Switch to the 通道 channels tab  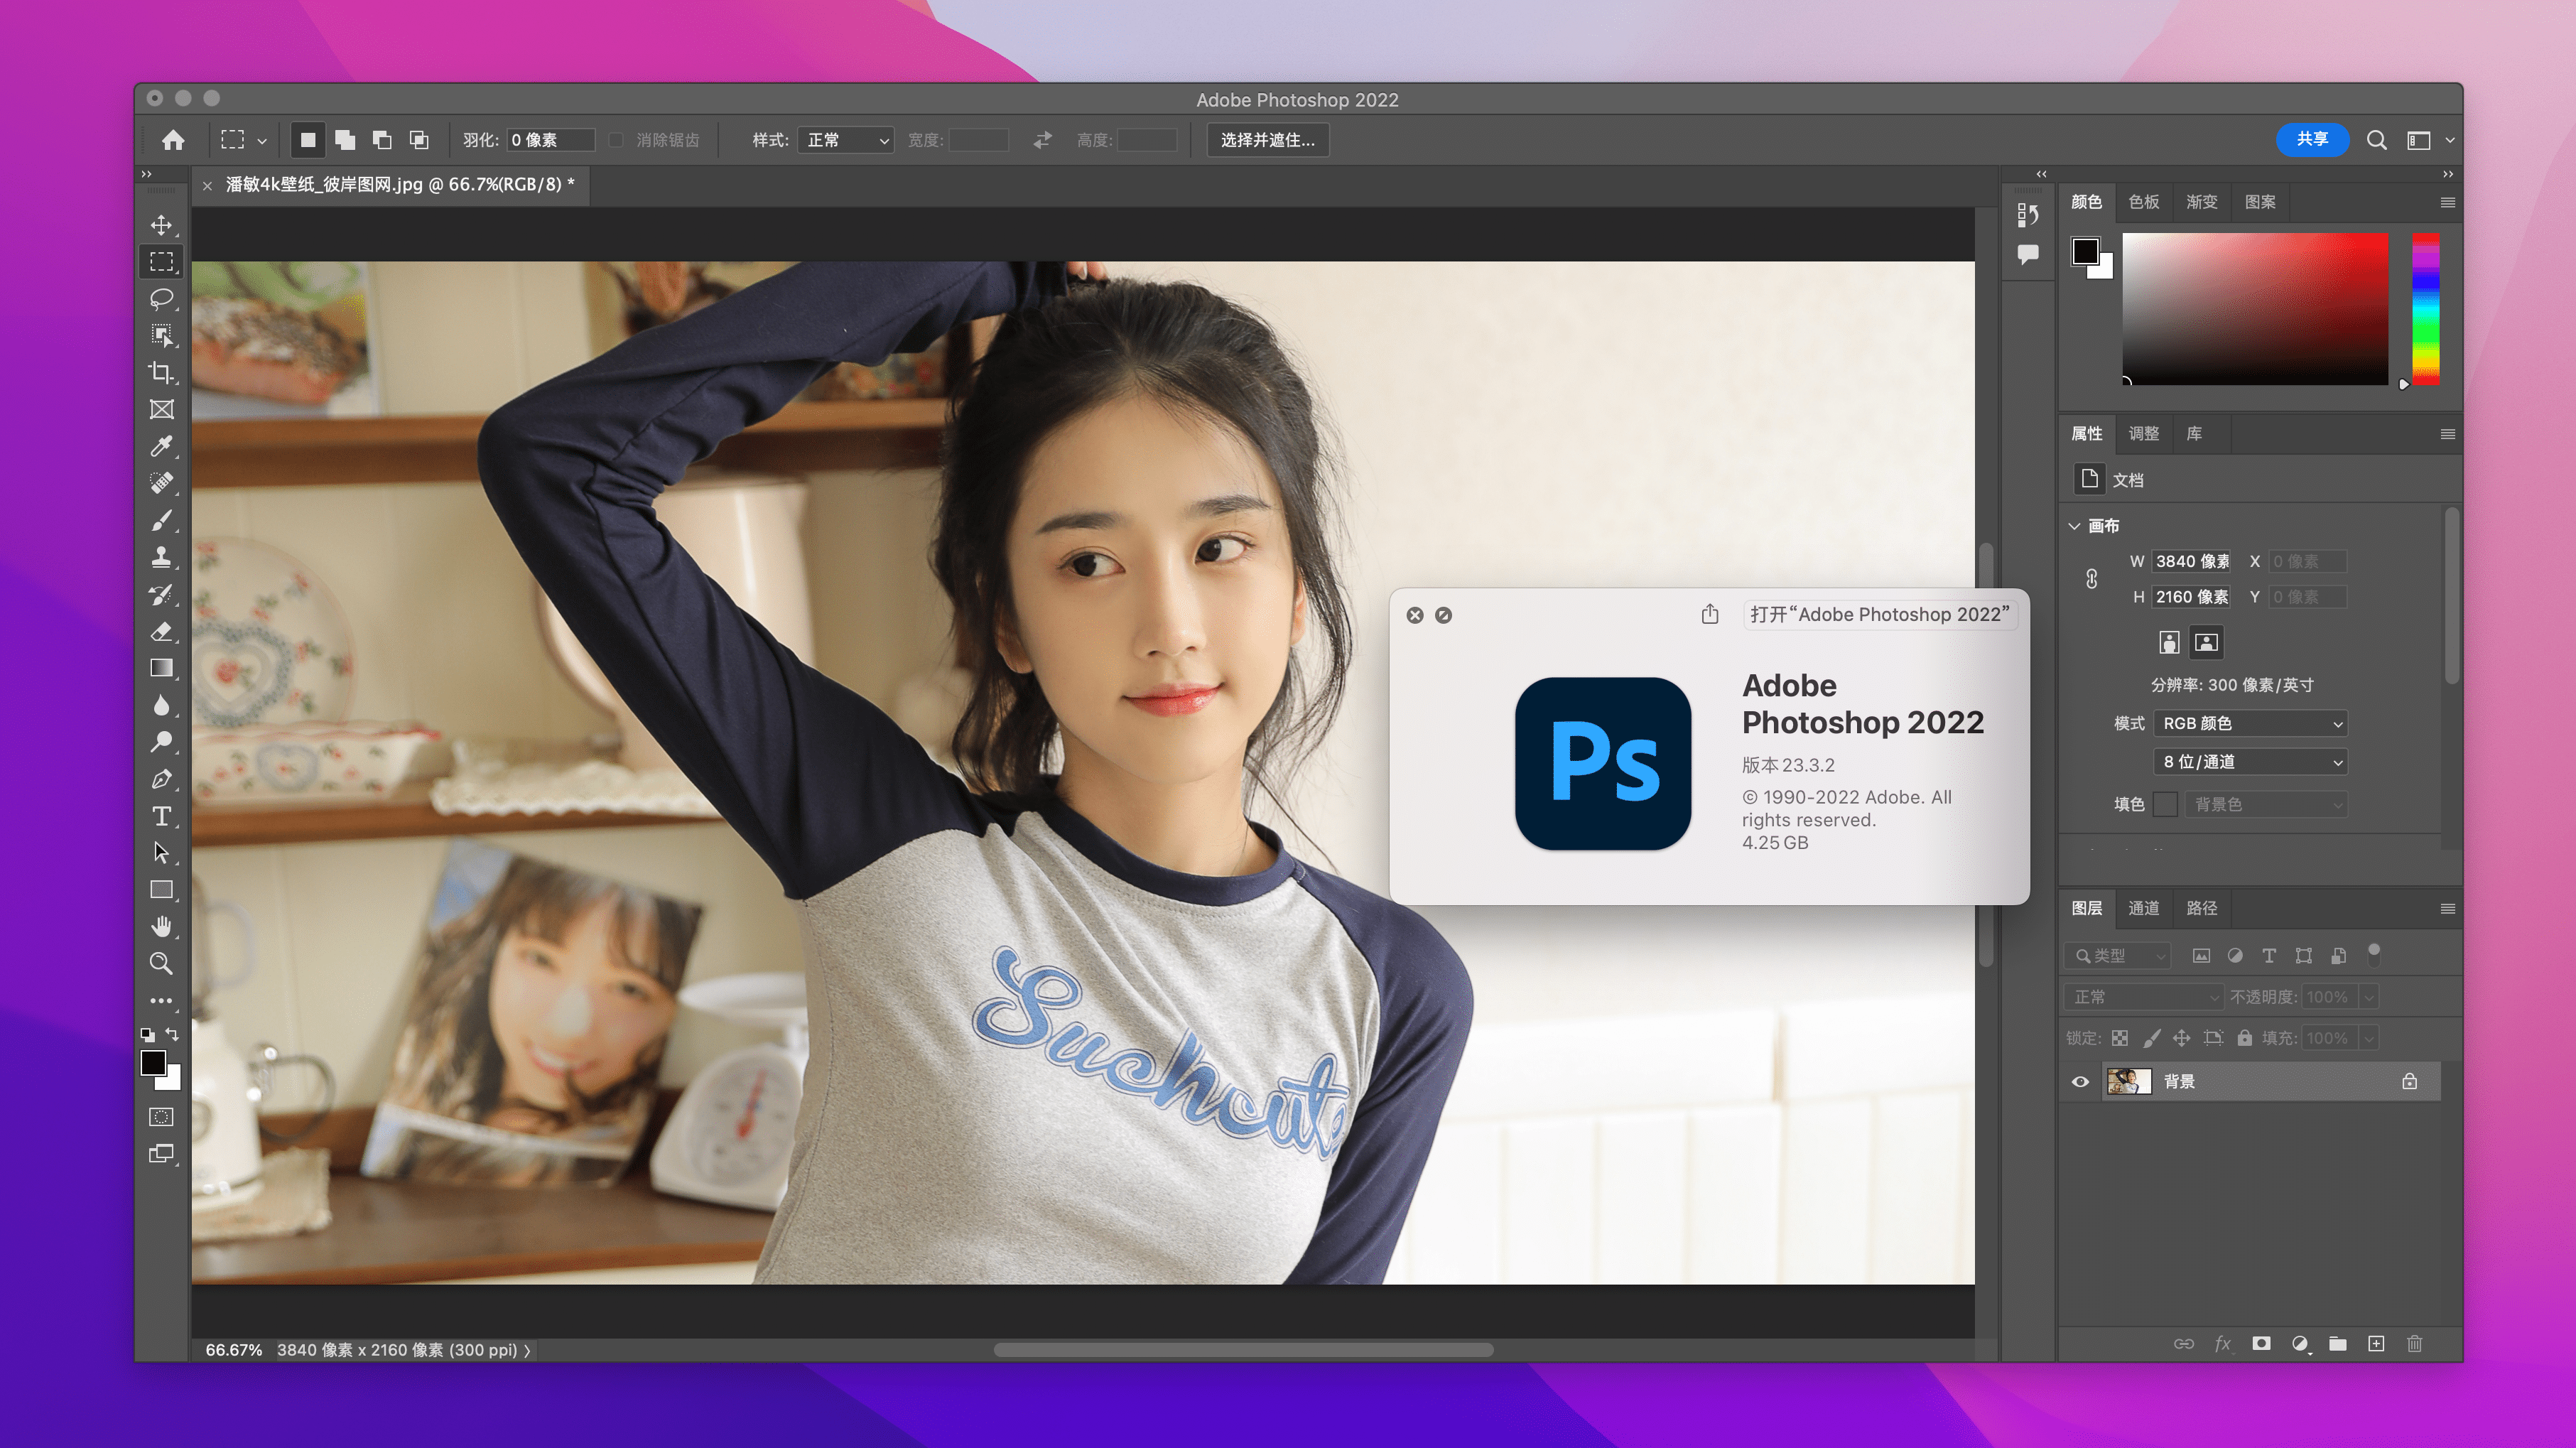tap(2143, 908)
